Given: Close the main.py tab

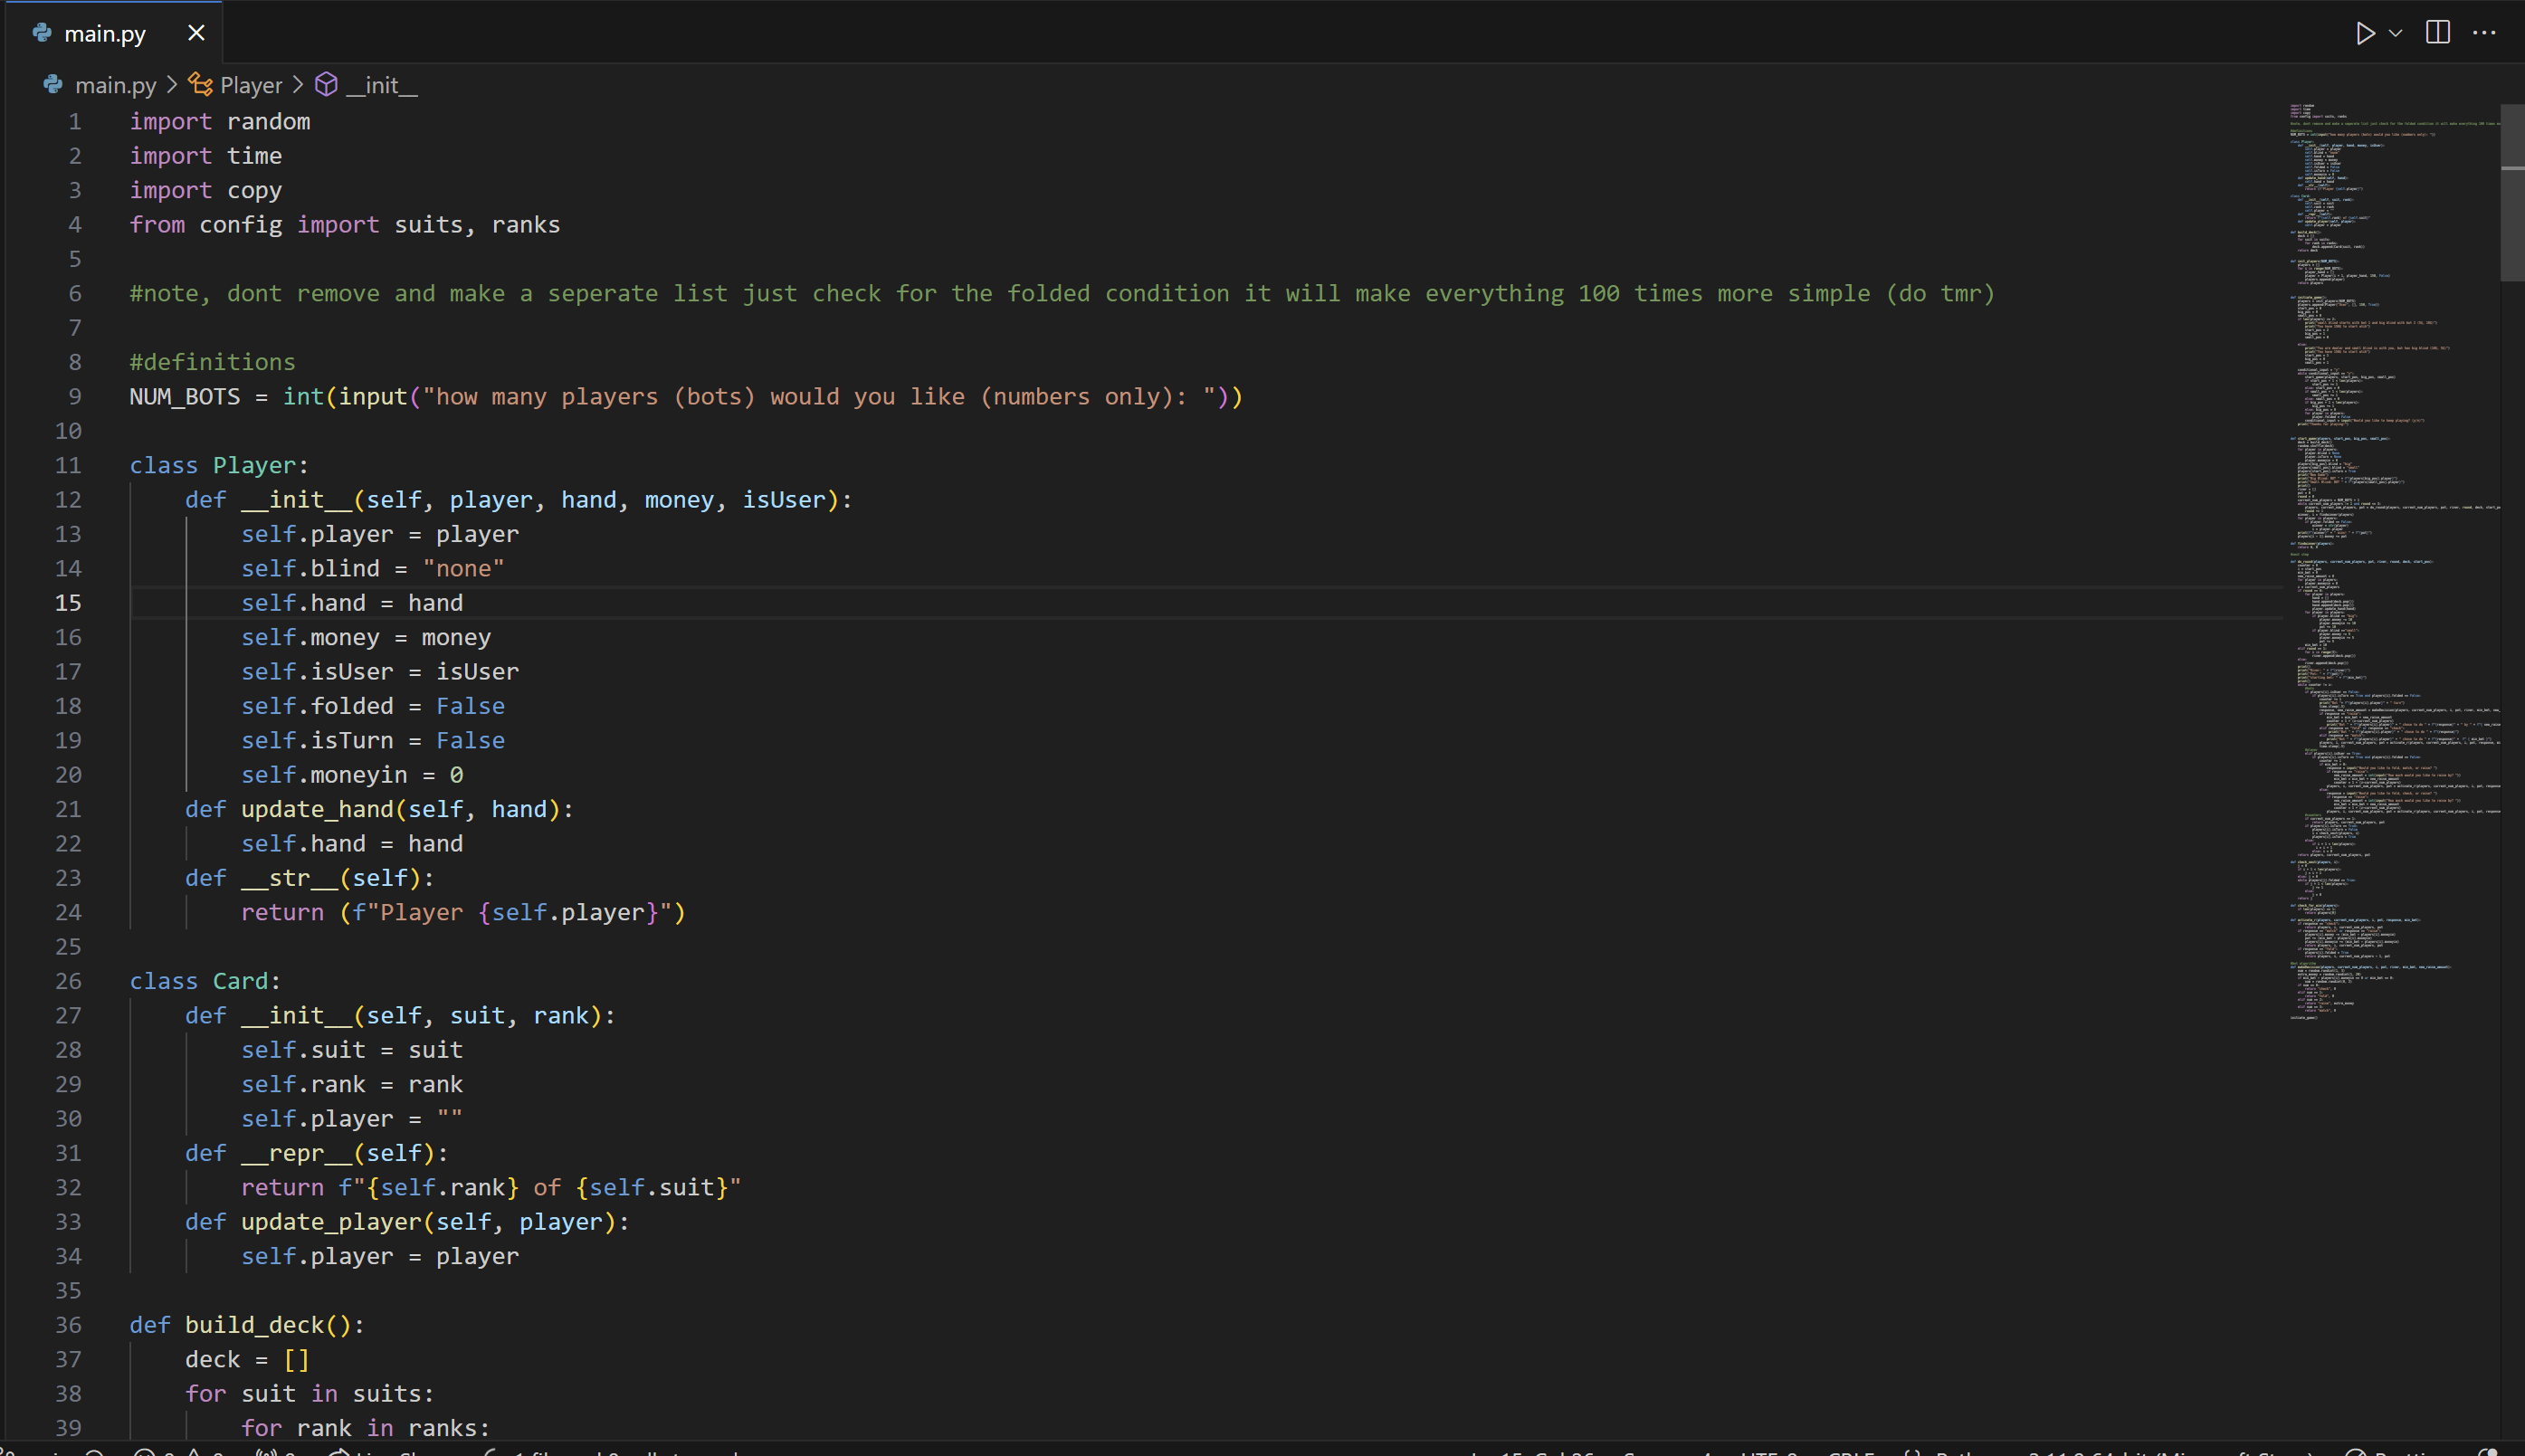Looking at the screenshot, I should pos(196,33).
